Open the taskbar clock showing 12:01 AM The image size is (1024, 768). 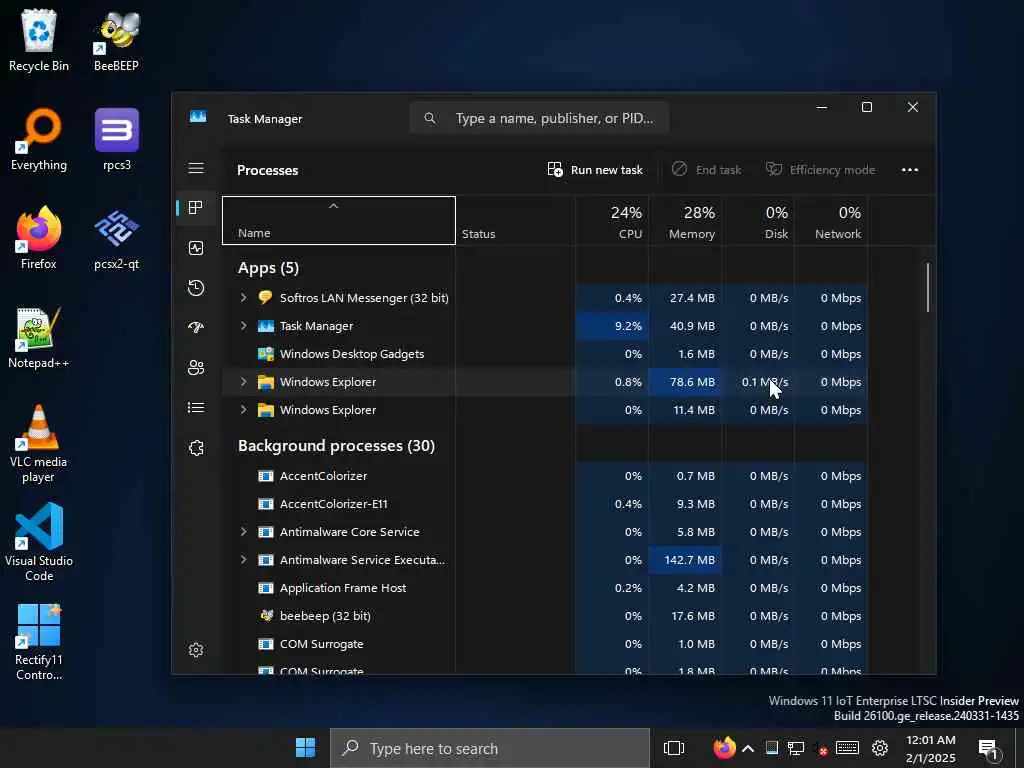coord(931,748)
